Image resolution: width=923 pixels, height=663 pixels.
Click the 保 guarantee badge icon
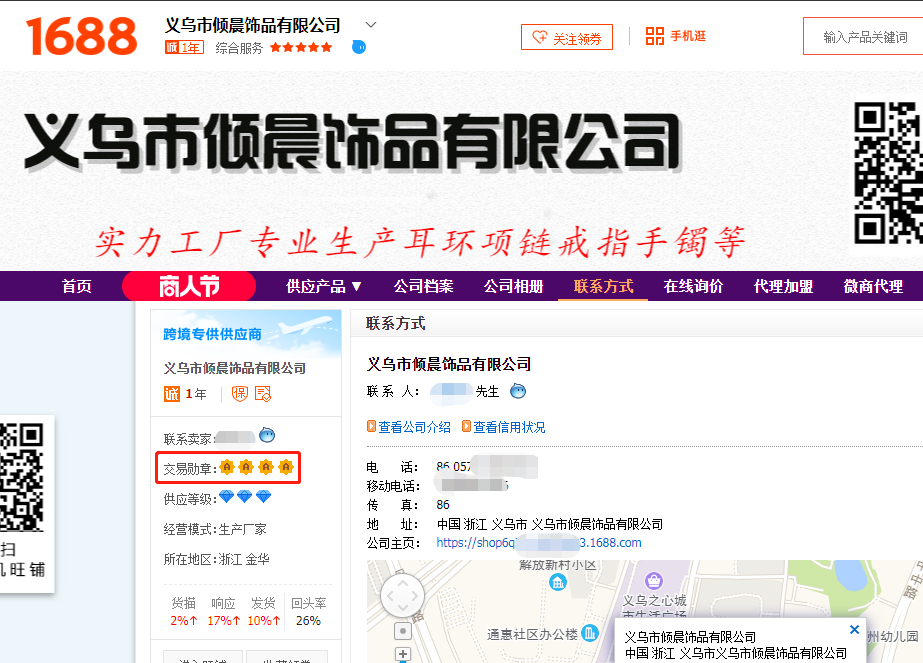[x=240, y=393]
